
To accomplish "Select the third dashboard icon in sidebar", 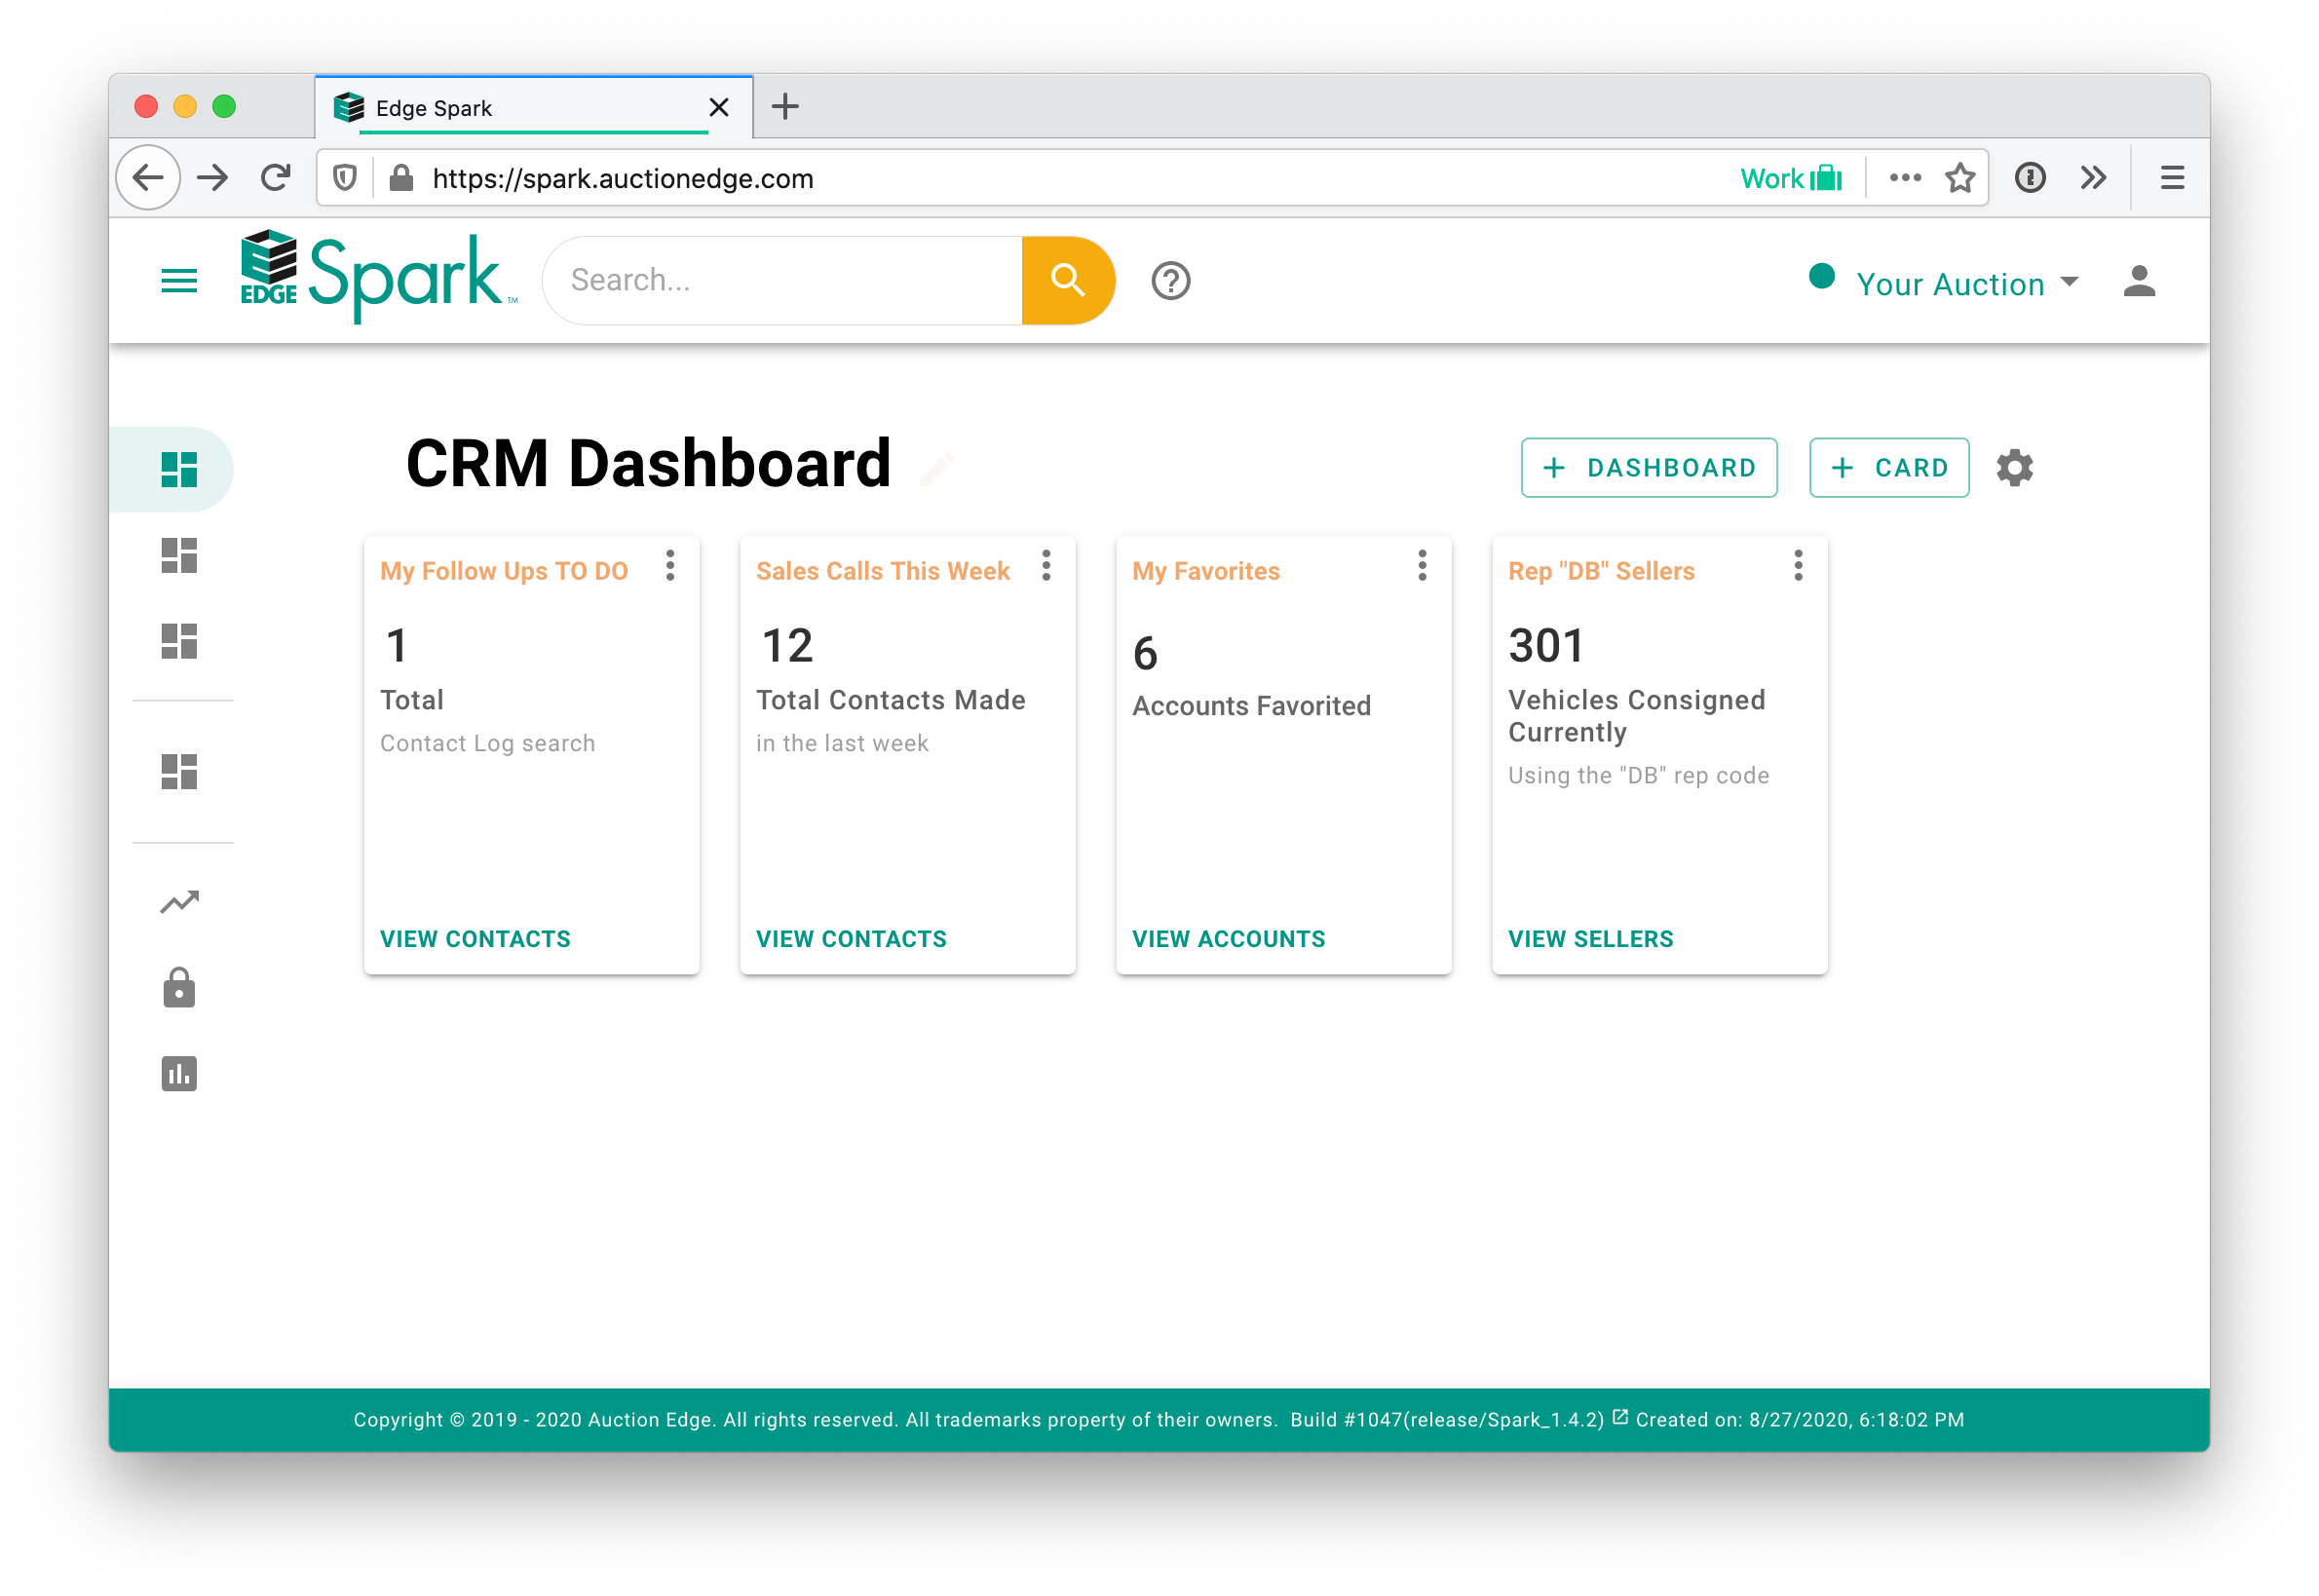I will click(x=179, y=641).
